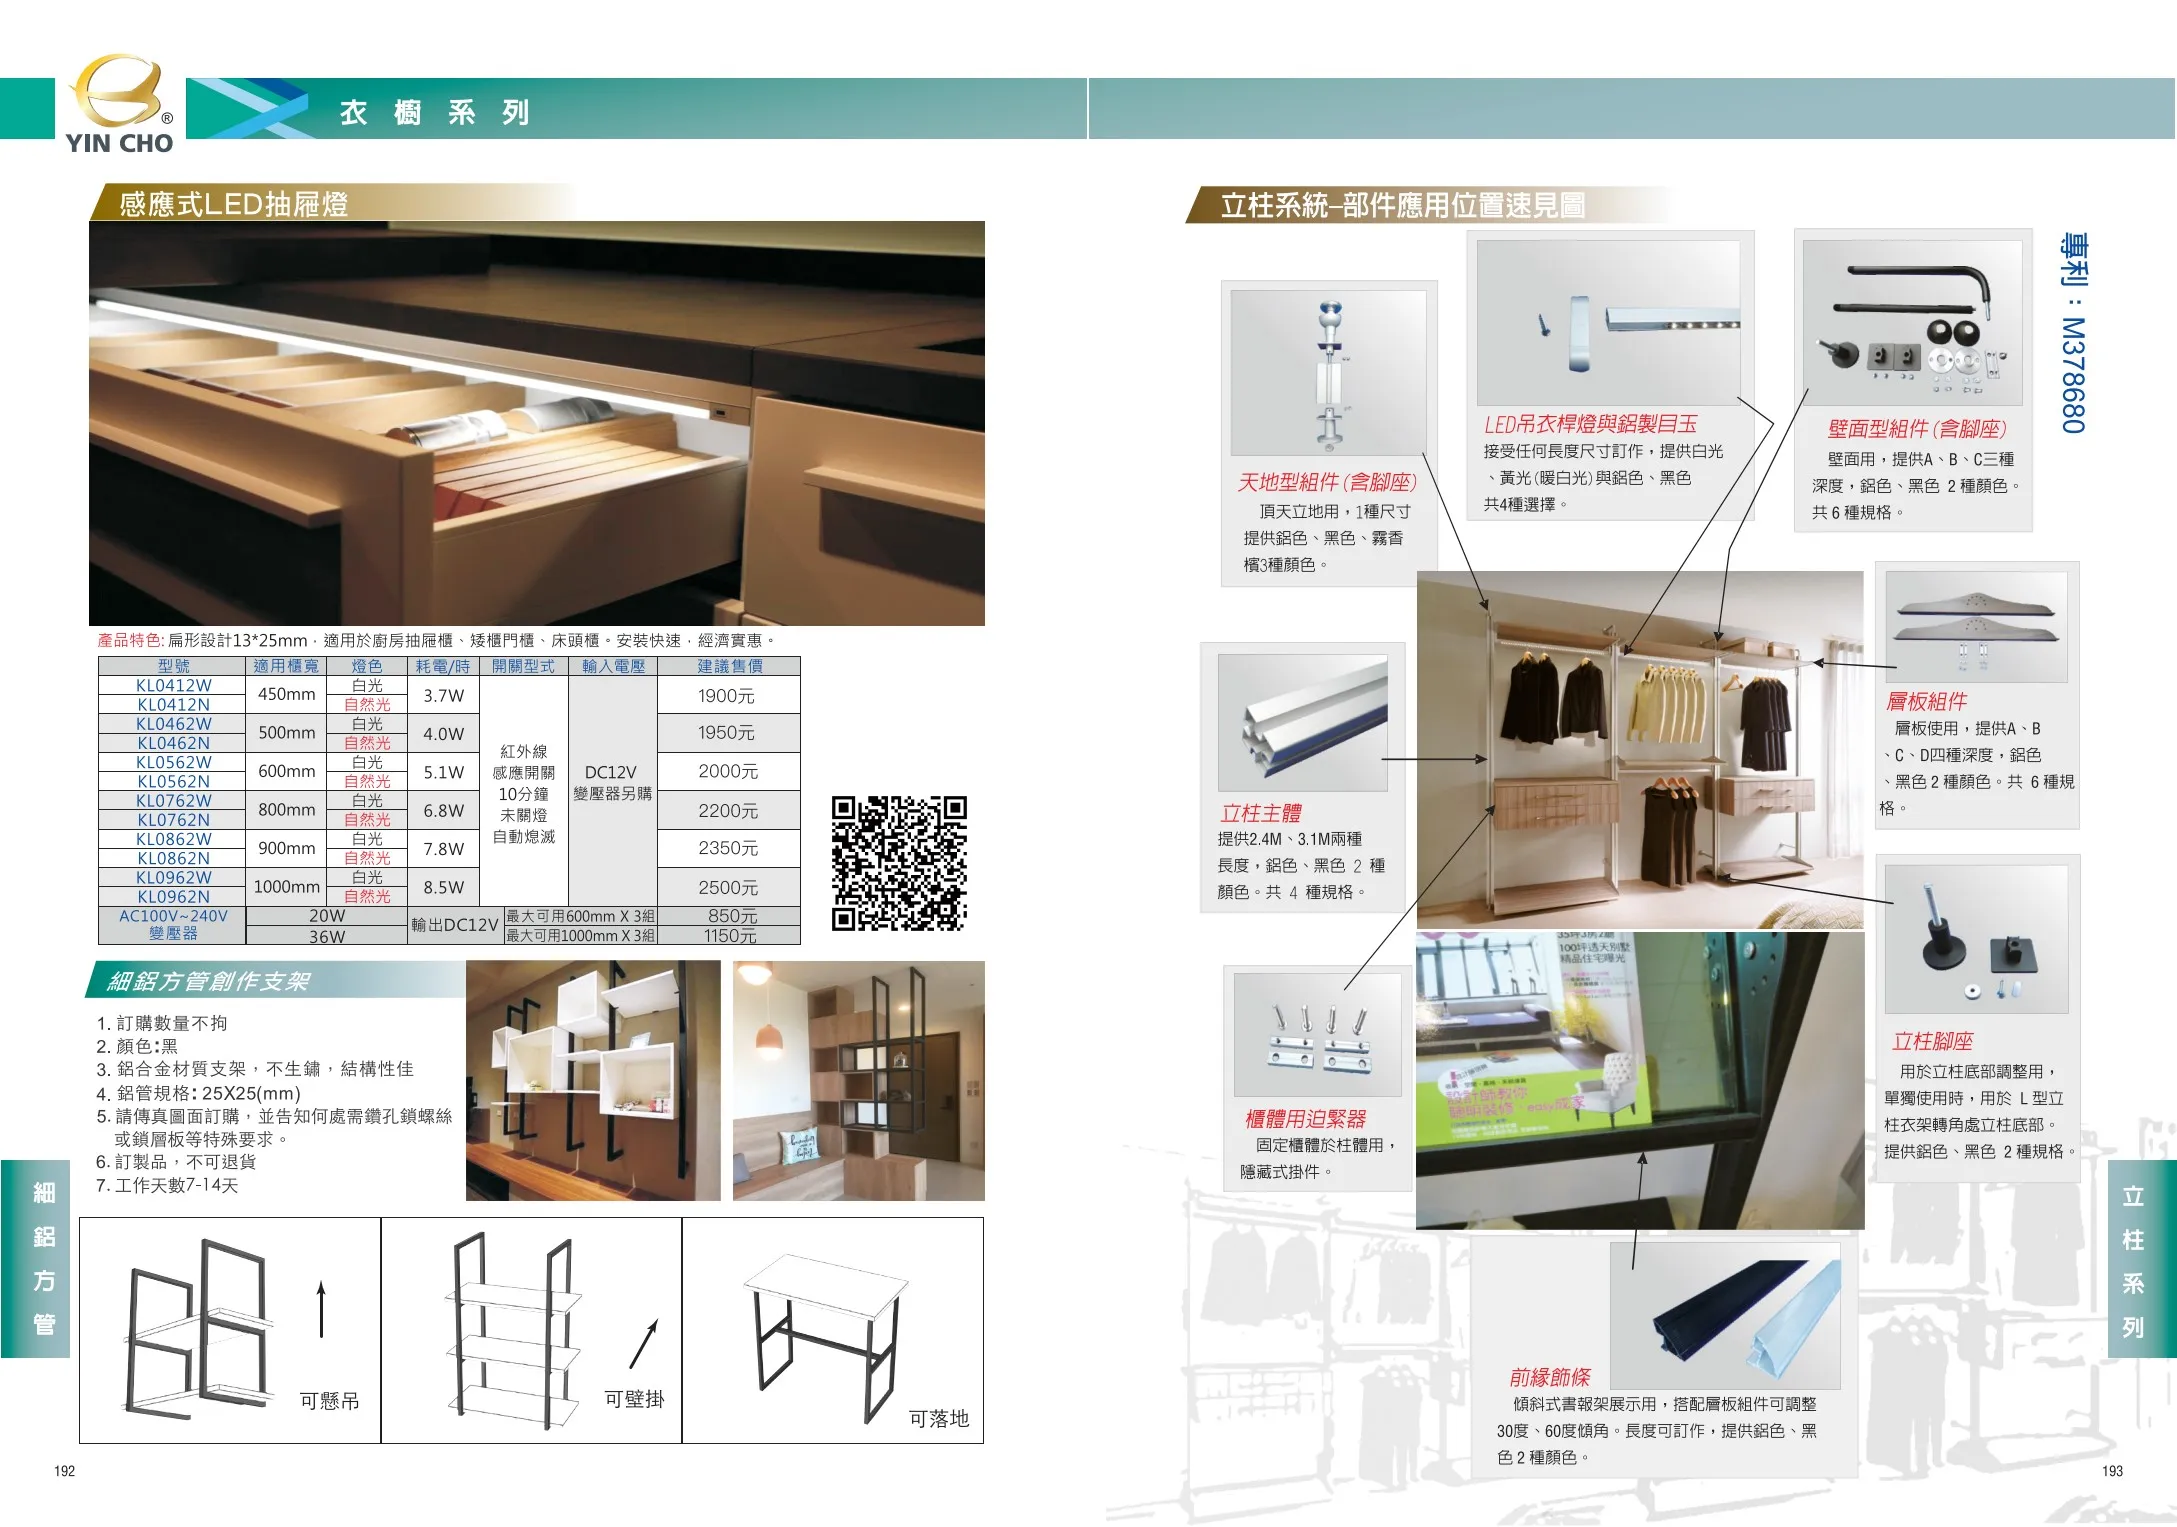Click the 層板組件 label

tap(1926, 702)
